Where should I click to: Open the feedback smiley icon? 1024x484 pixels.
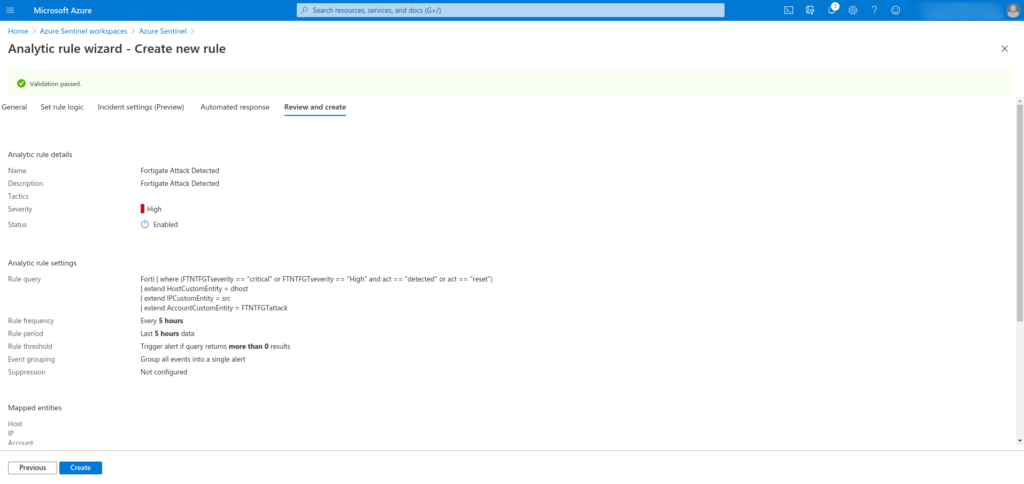coord(895,10)
